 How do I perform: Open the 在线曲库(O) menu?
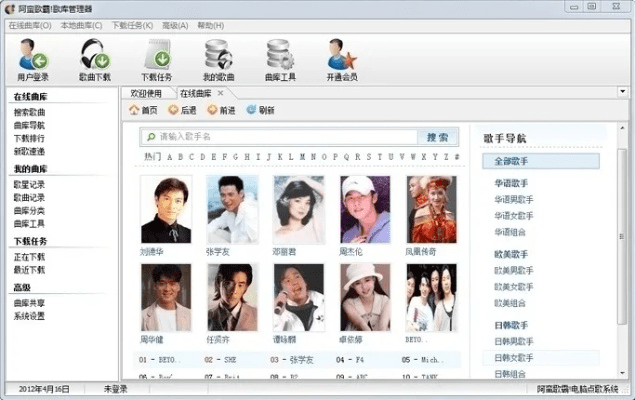tap(29, 25)
